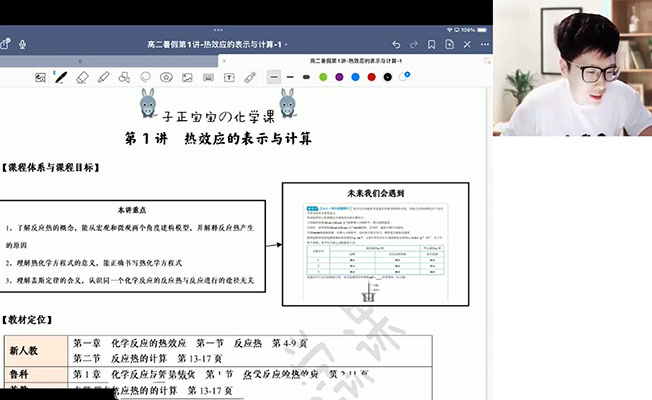Click the webcam video of the teacher

coord(572,68)
